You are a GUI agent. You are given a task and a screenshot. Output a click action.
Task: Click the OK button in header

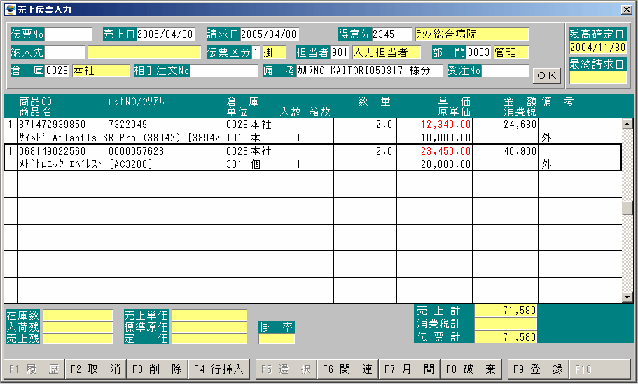(546, 76)
